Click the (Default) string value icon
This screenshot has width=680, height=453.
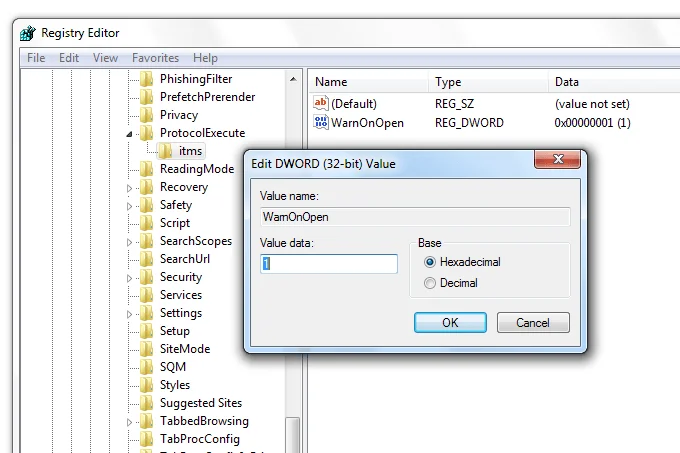pyautogui.click(x=320, y=103)
